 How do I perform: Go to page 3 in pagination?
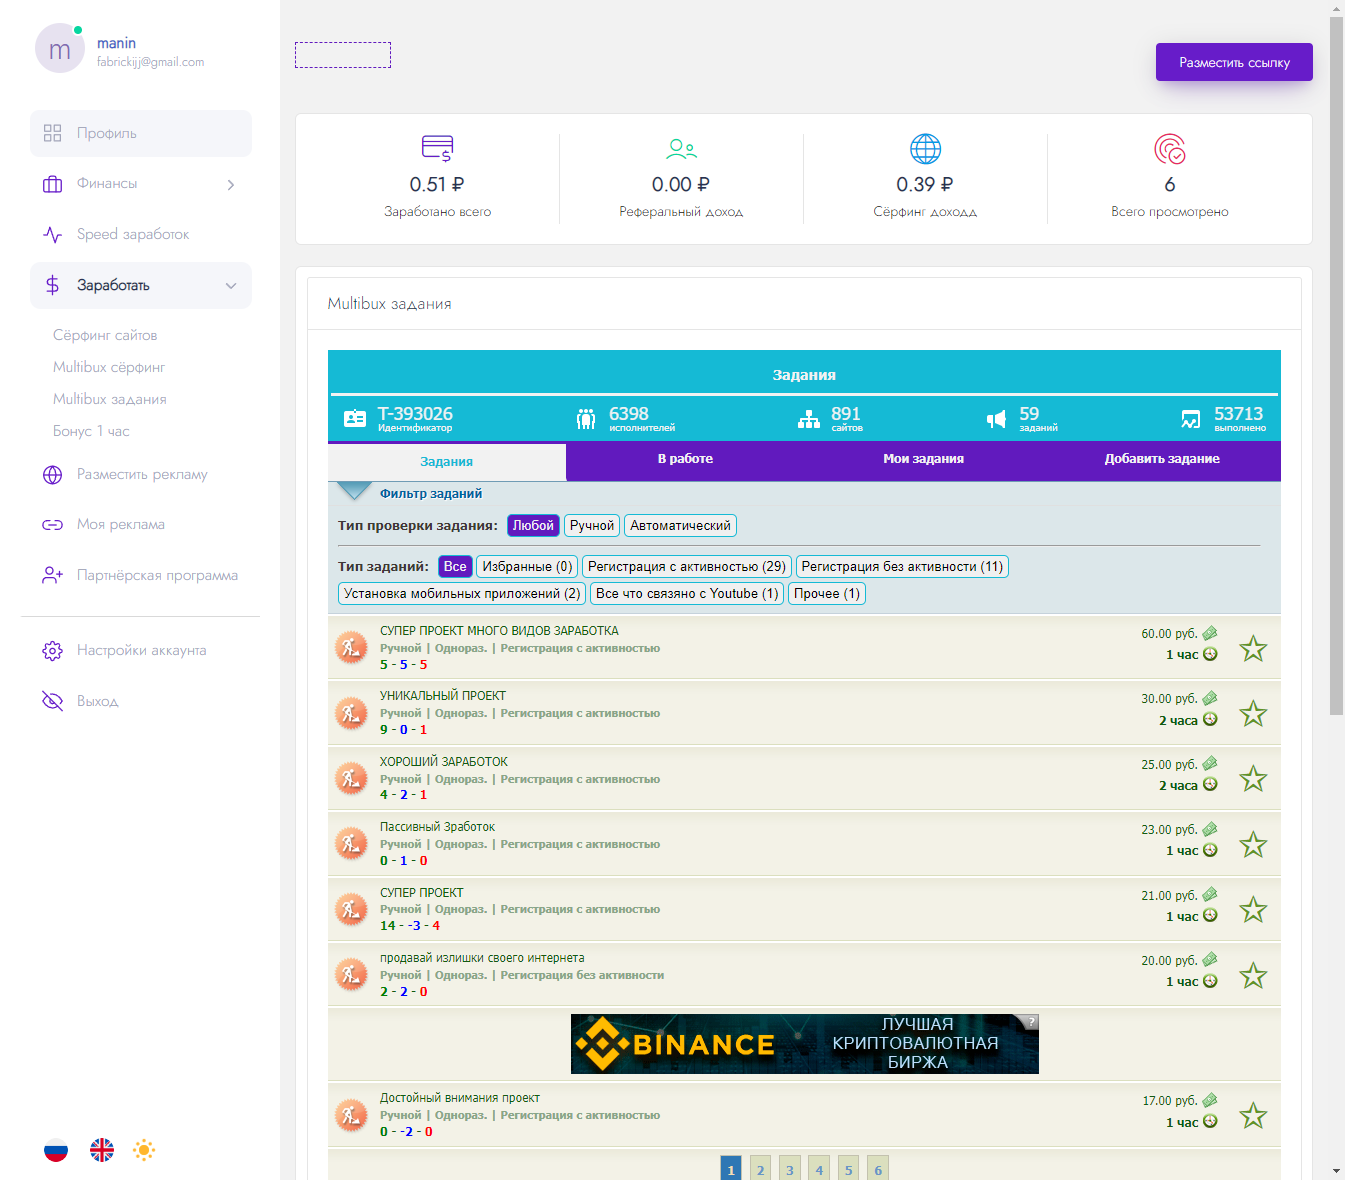790,1169
